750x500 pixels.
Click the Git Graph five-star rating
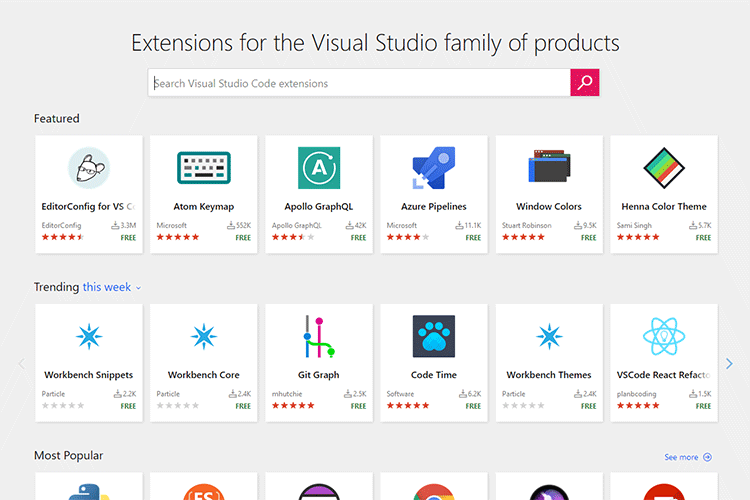(x=294, y=406)
